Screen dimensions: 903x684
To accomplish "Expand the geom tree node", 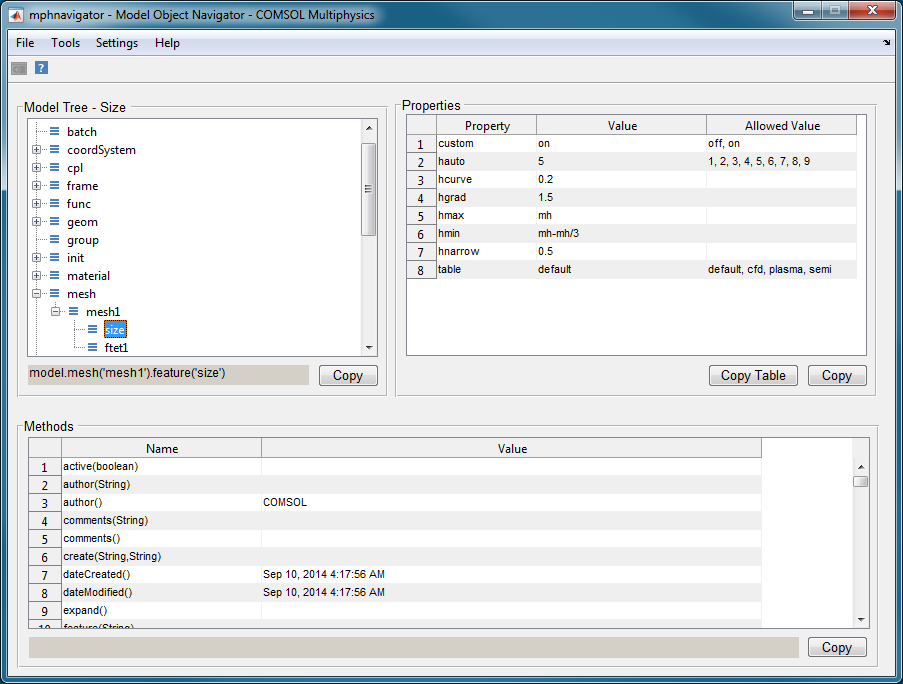I will coord(37,222).
